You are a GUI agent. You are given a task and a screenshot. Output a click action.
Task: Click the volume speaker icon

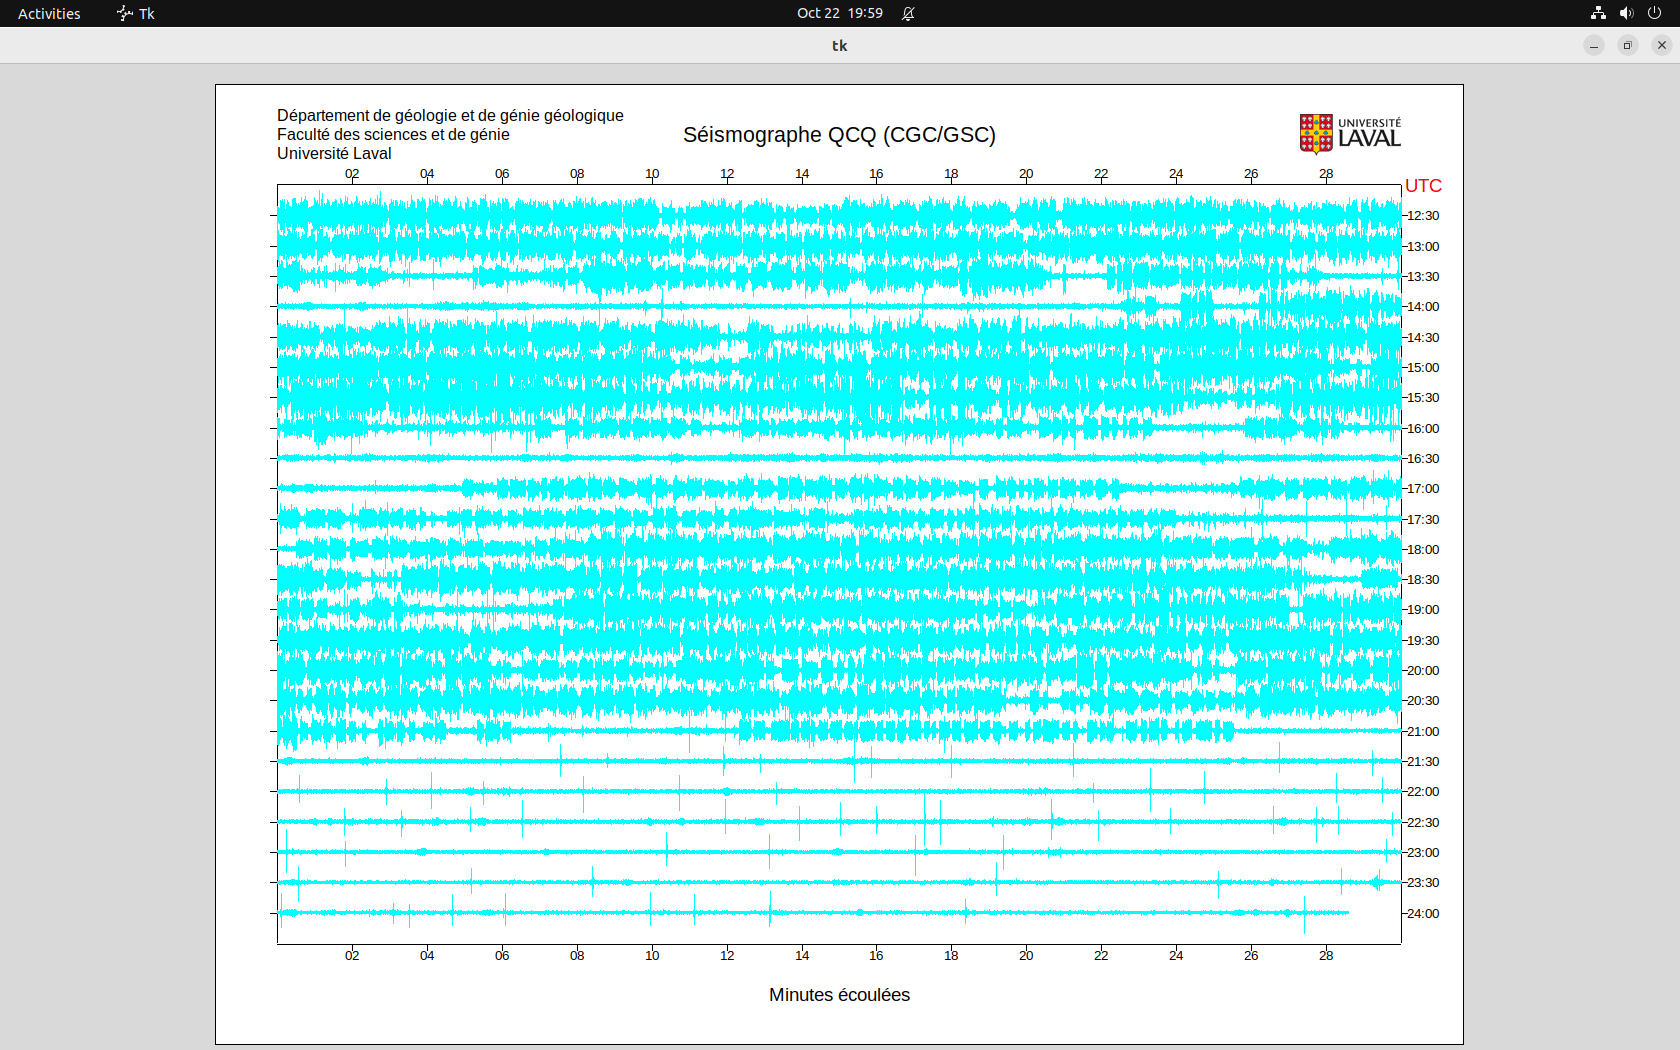[1626, 13]
